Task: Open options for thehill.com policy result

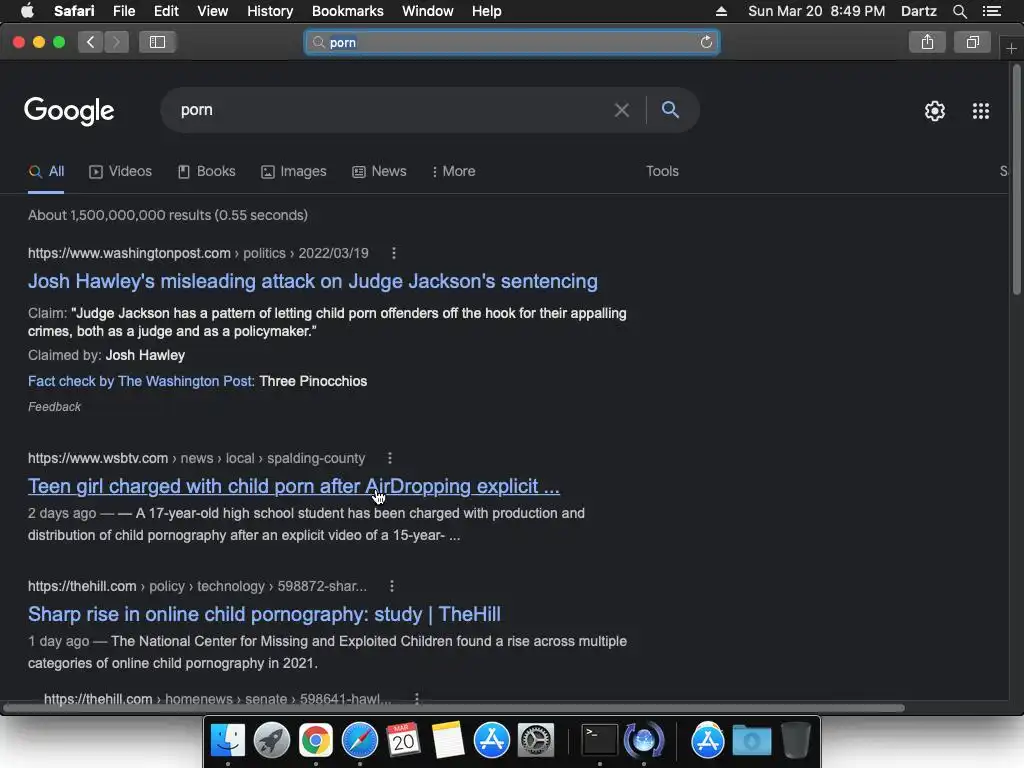Action: tap(392, 586)
